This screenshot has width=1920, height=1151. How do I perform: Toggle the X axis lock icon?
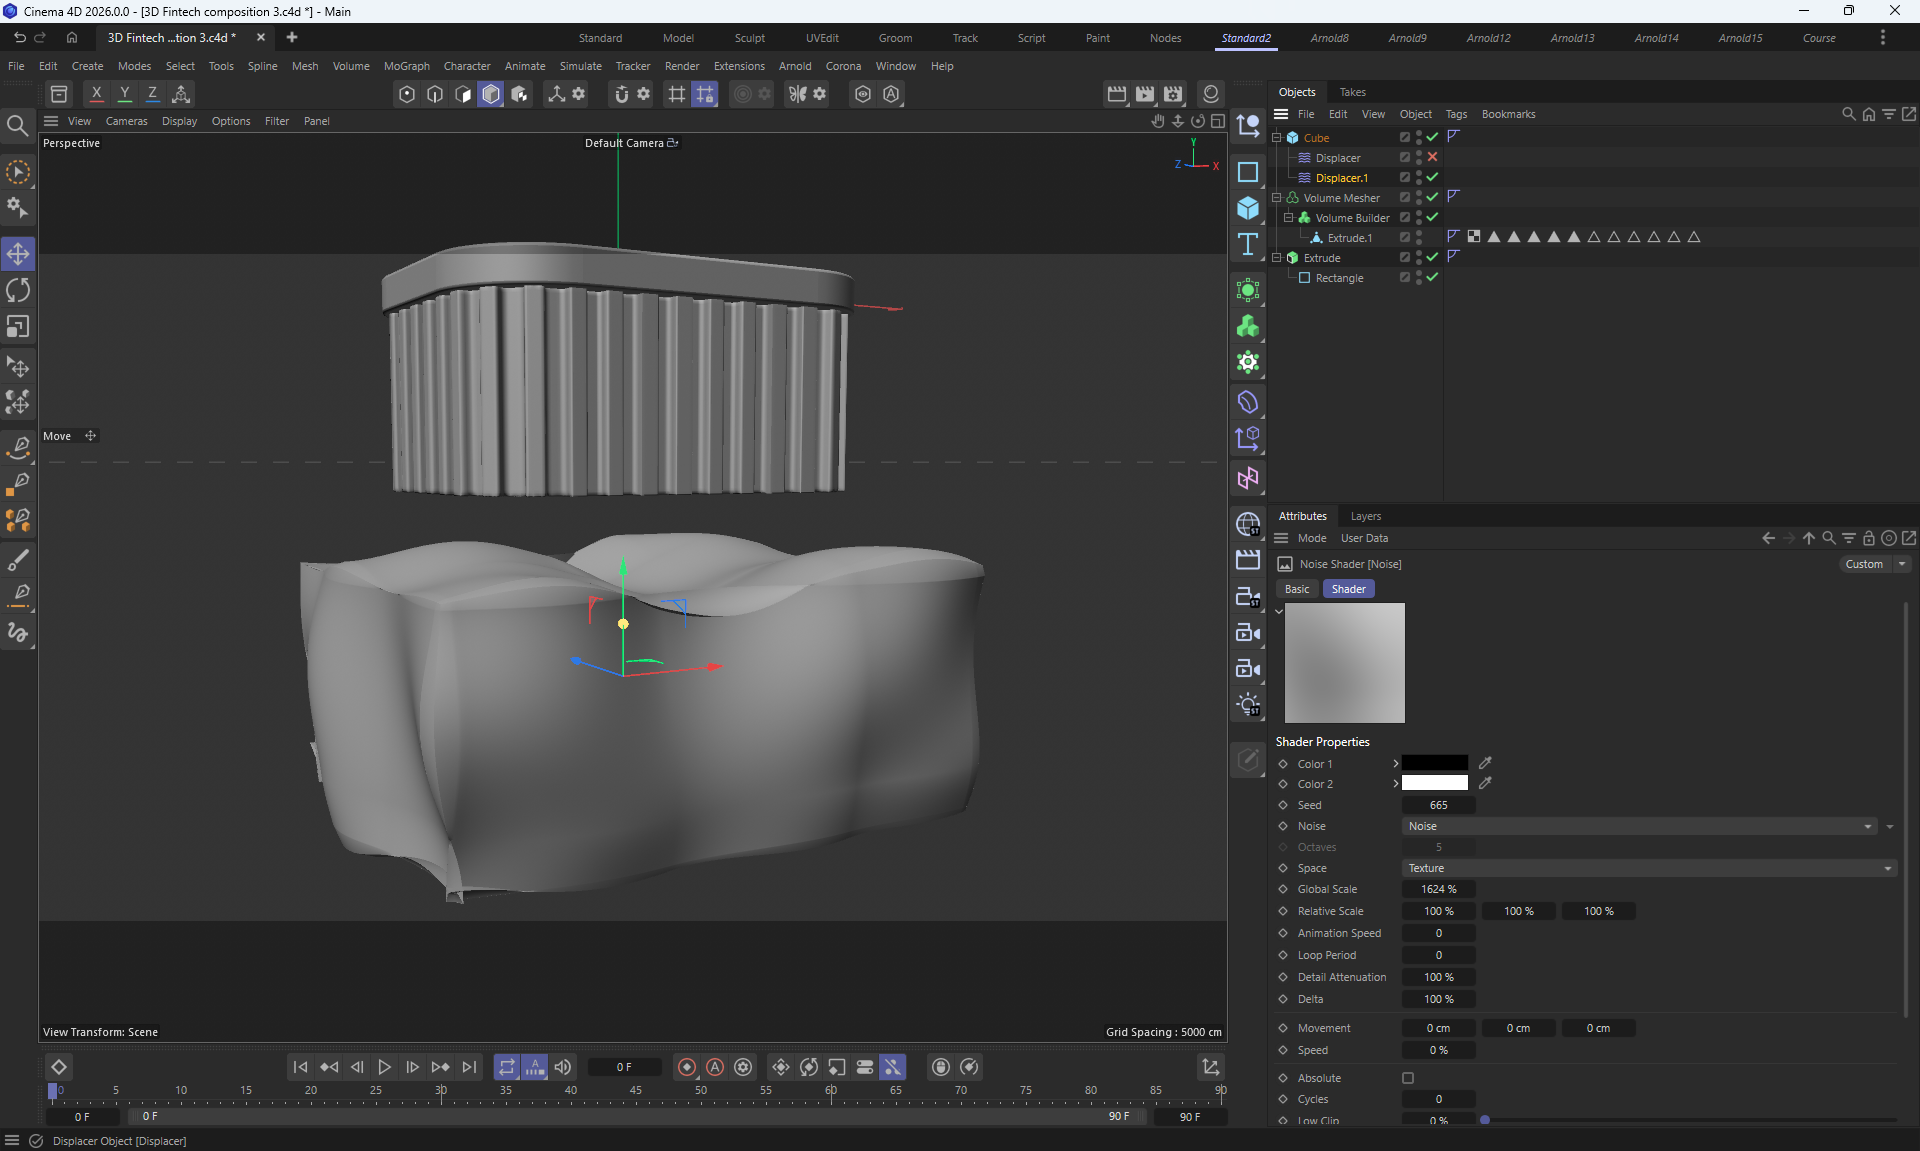[96, 94]
